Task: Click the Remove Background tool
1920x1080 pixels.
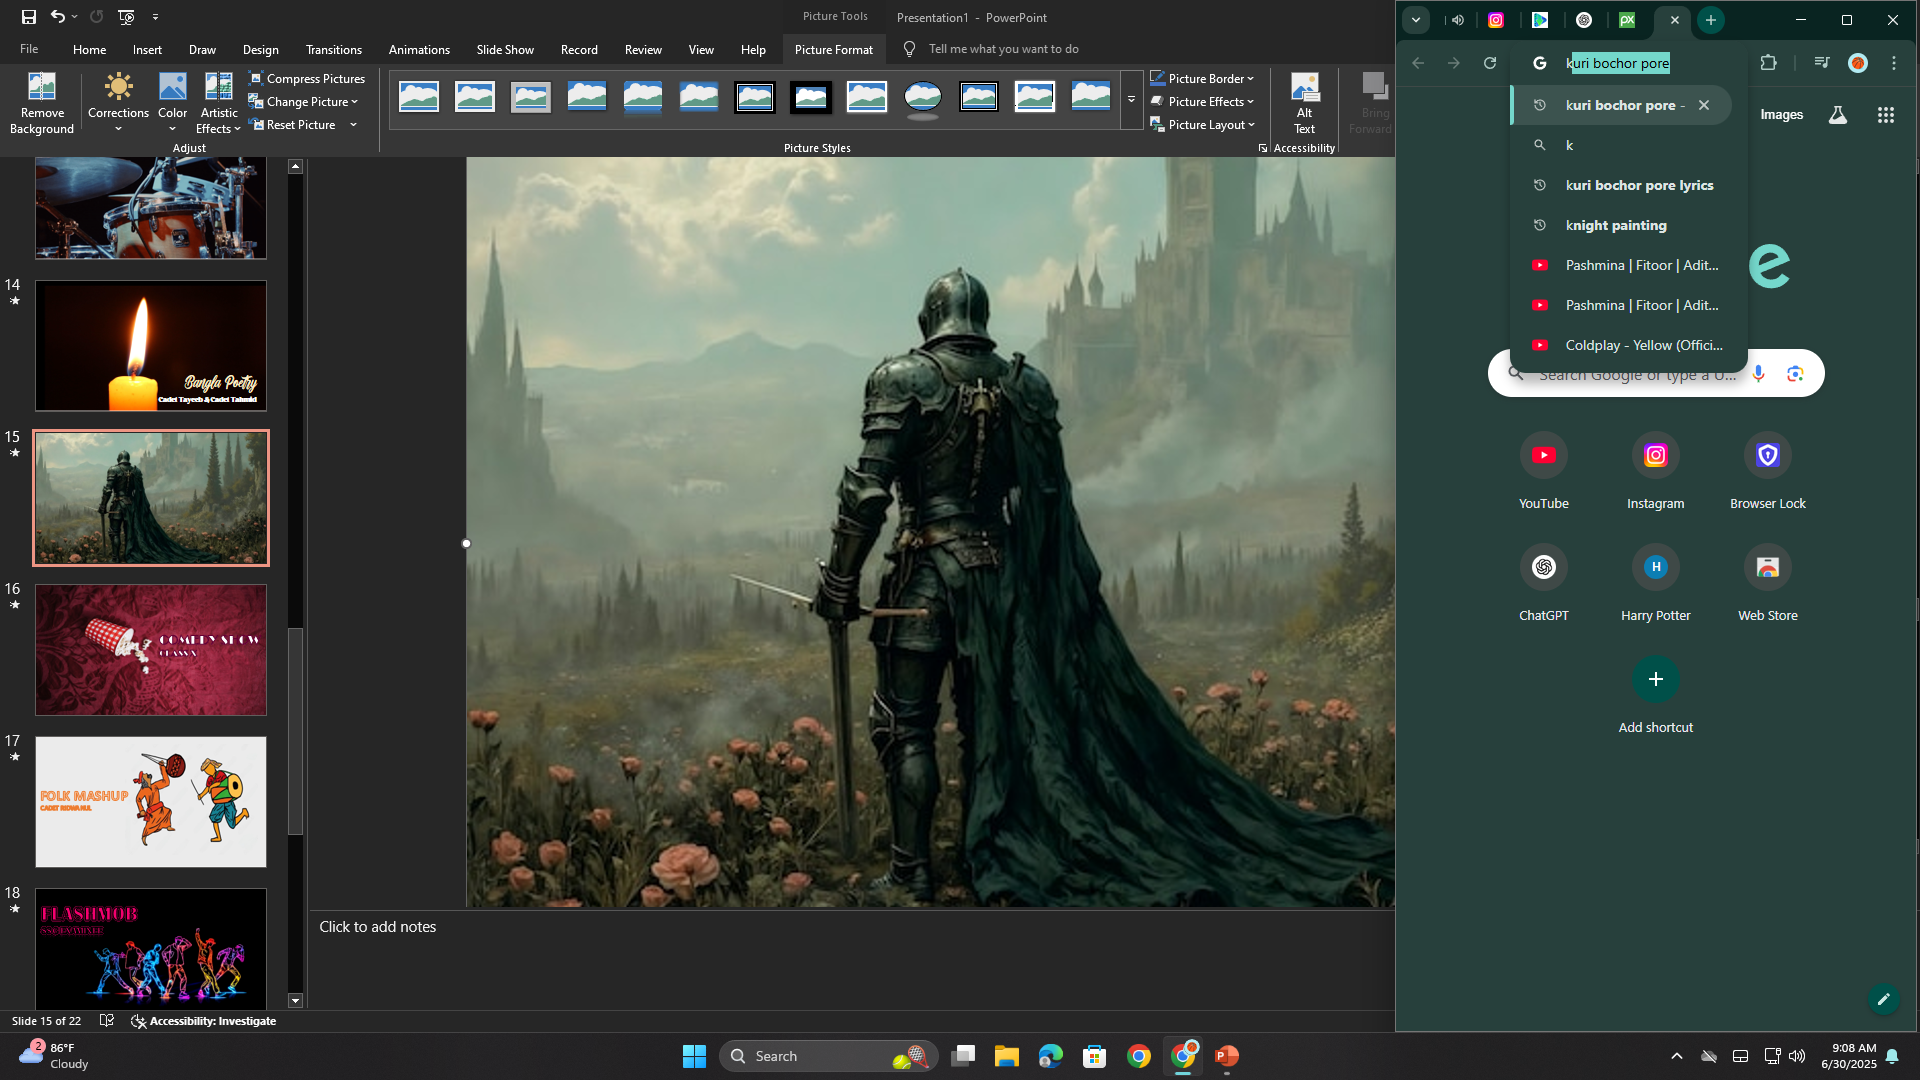Action: tap(41, 103)
